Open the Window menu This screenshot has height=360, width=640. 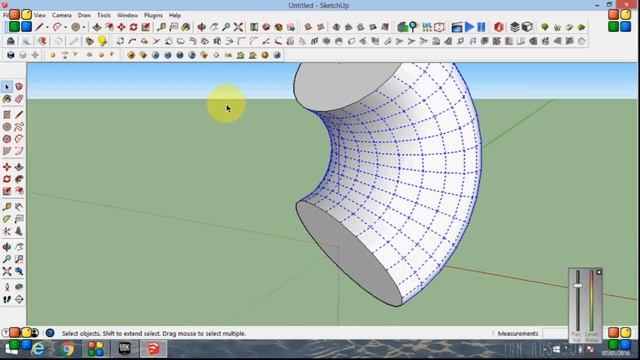pyautogui.click(x=127, y=15)
